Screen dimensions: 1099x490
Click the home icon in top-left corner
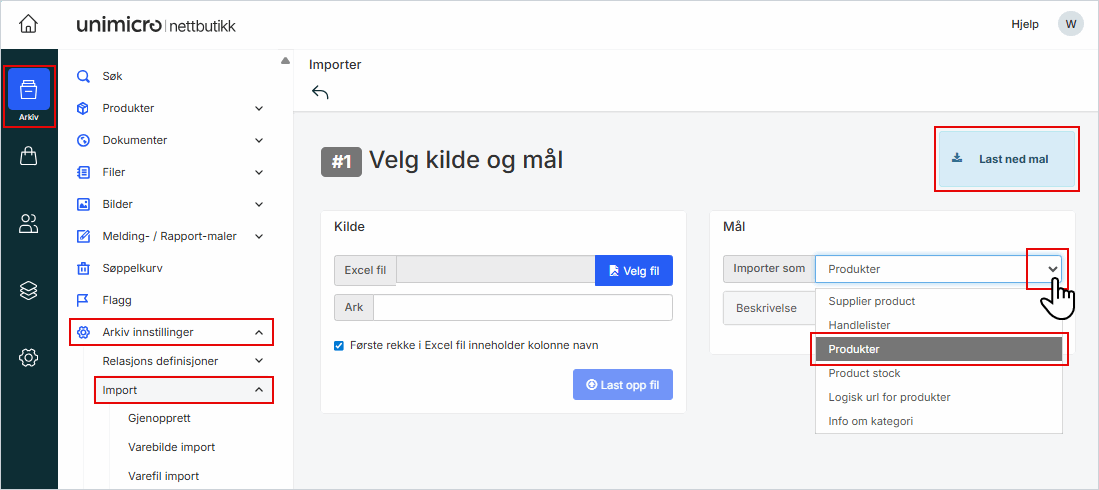[x=29, y=24]
